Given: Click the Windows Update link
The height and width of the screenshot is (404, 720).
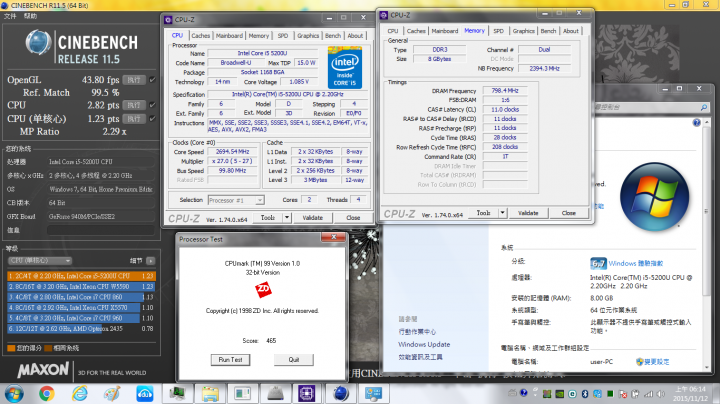Looking at the screenshot, I should [424, 344].
